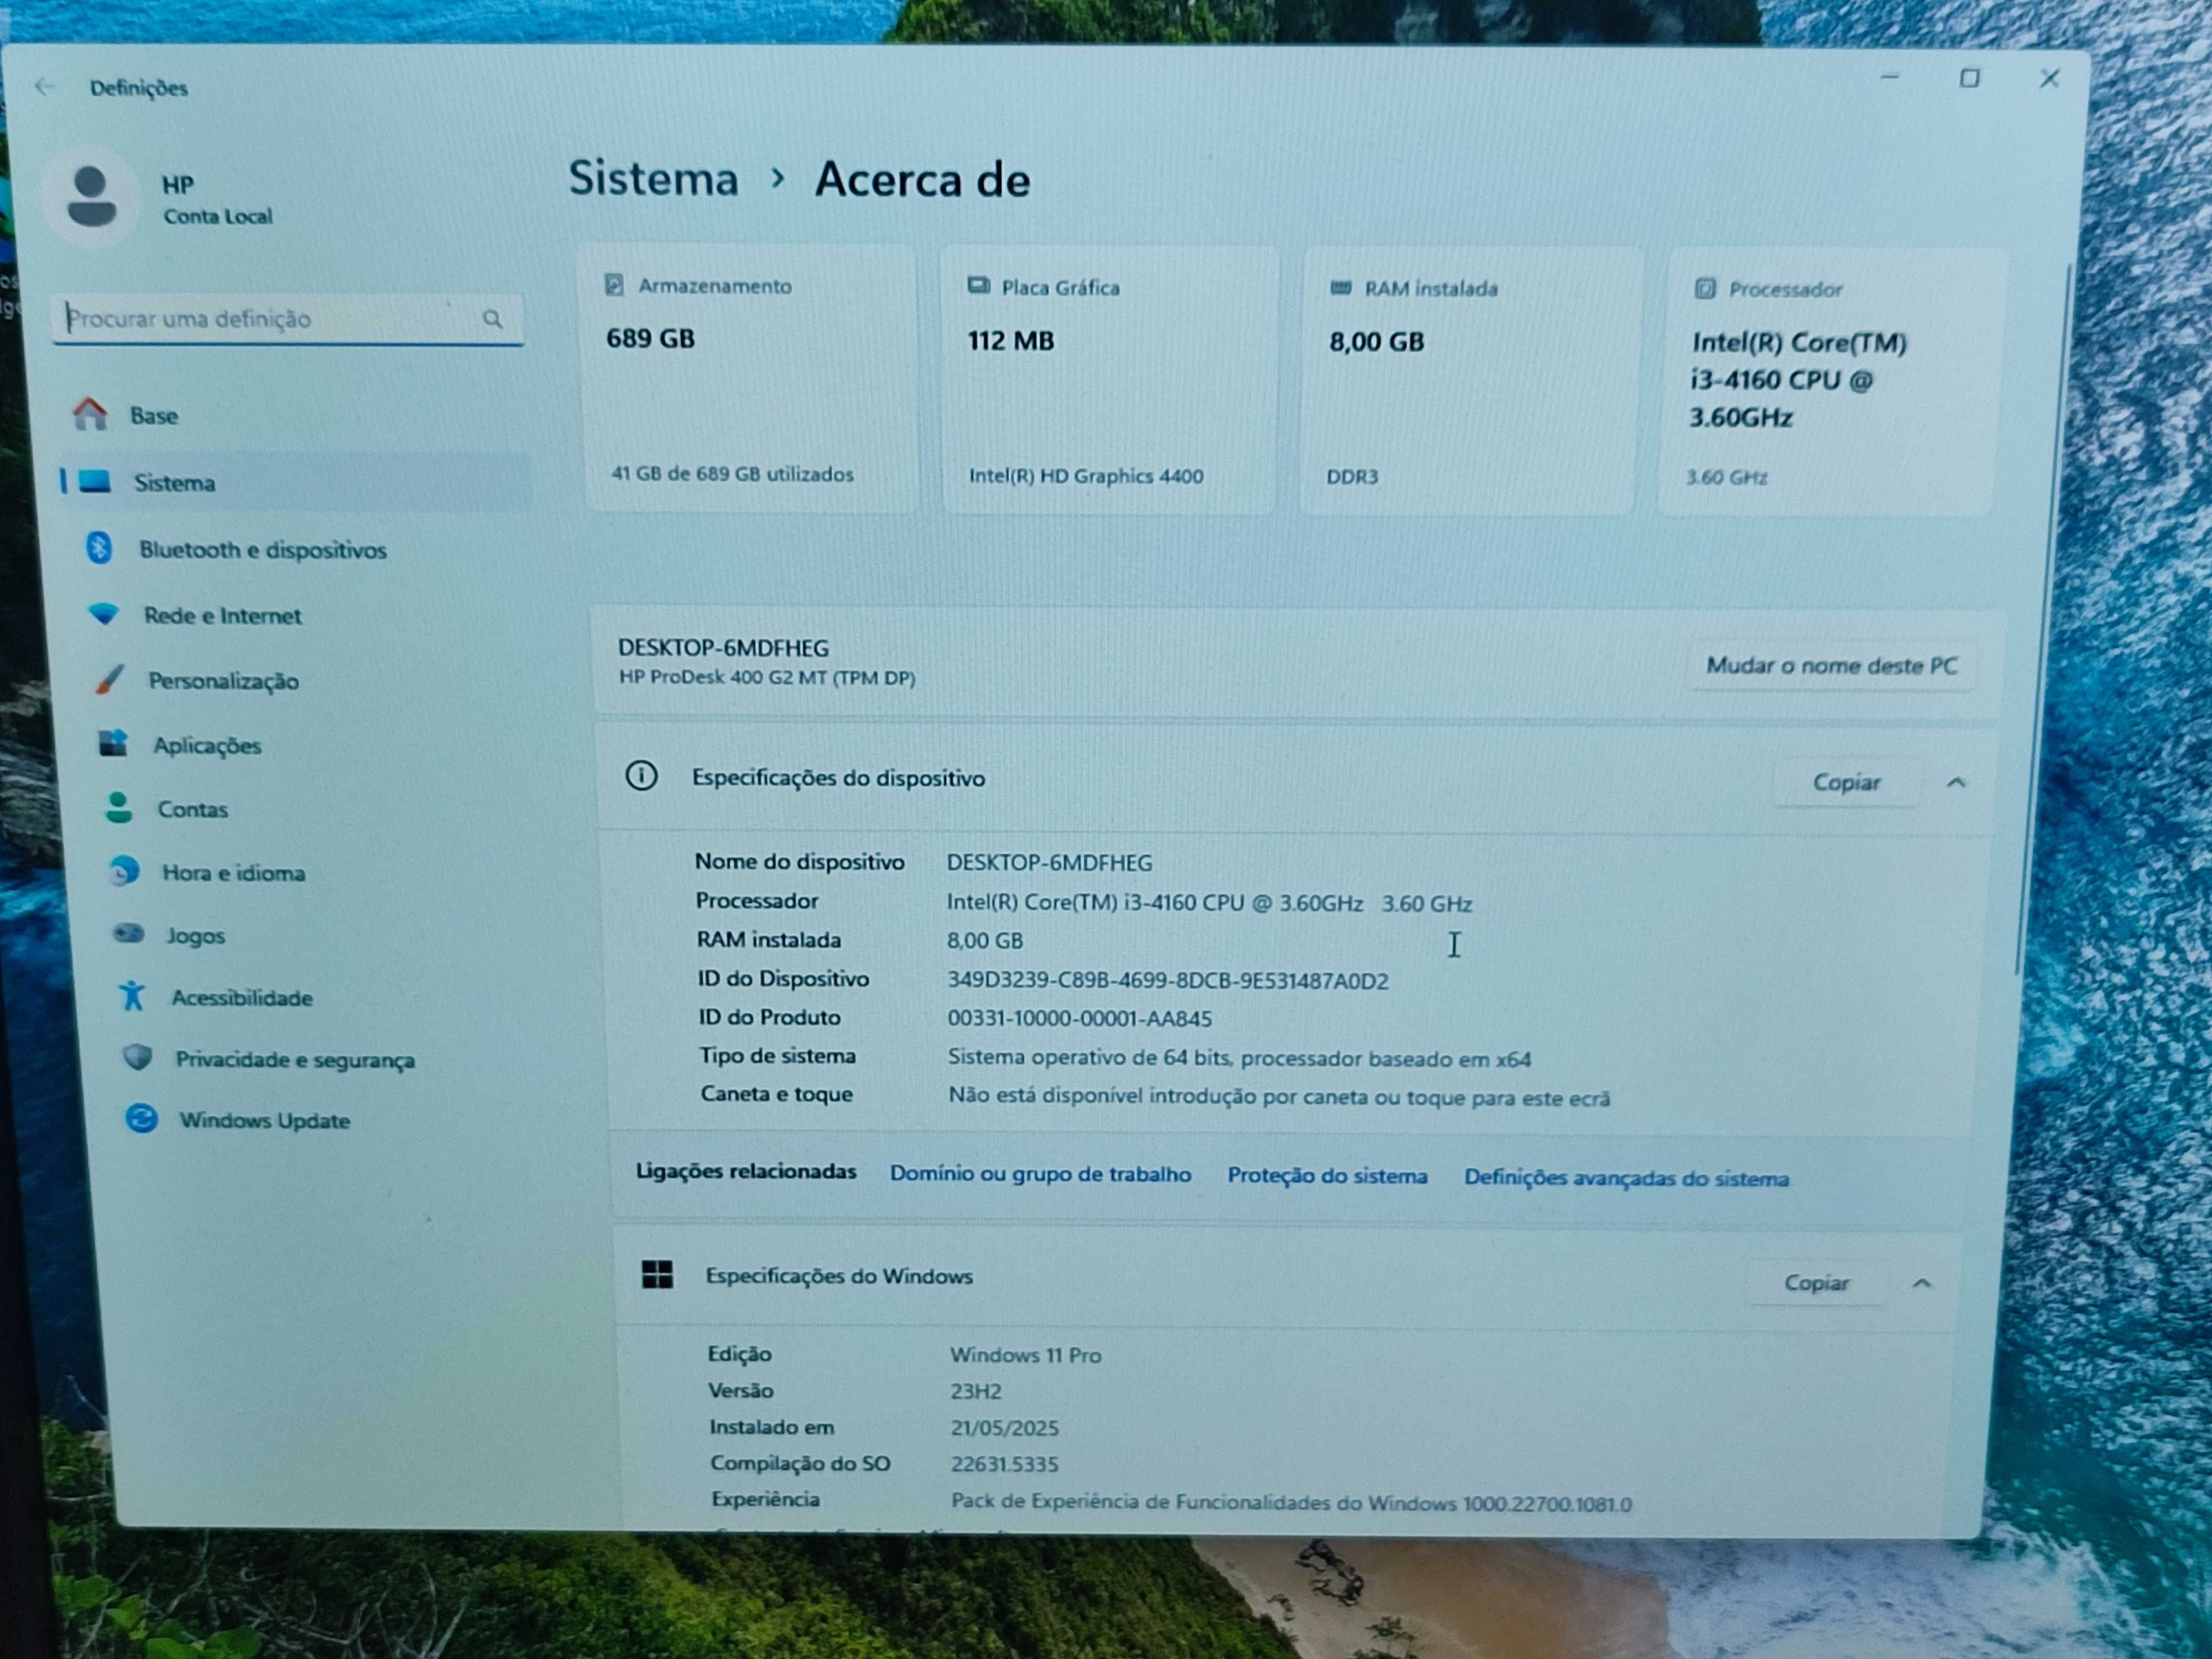Click the Base home icon

point(90,414)
